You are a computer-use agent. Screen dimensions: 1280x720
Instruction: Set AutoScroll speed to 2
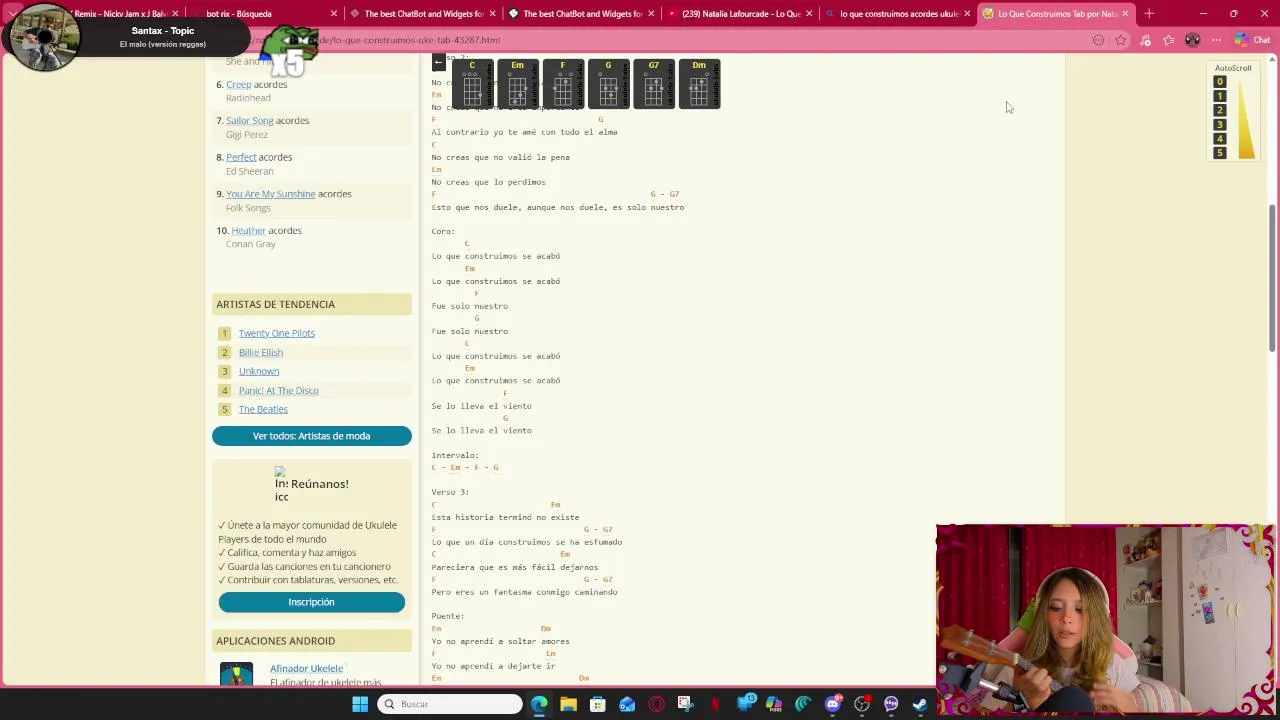point(1219,110)
